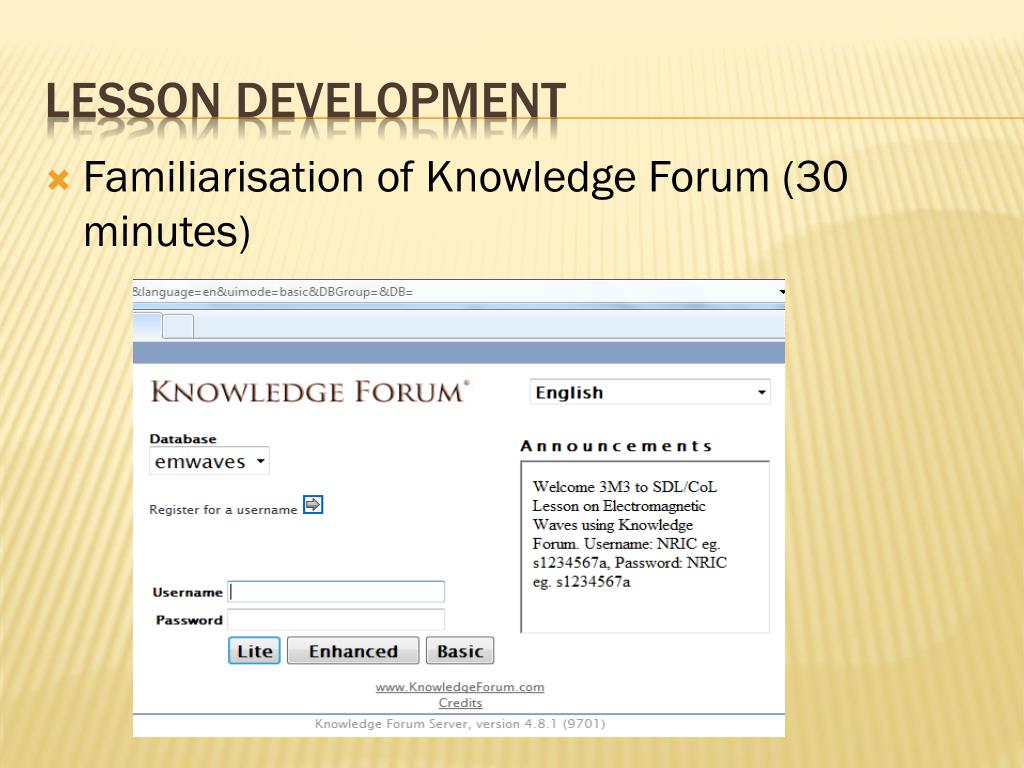Focus the Password input field
The image size is (1024, 768).
point(336,619)
